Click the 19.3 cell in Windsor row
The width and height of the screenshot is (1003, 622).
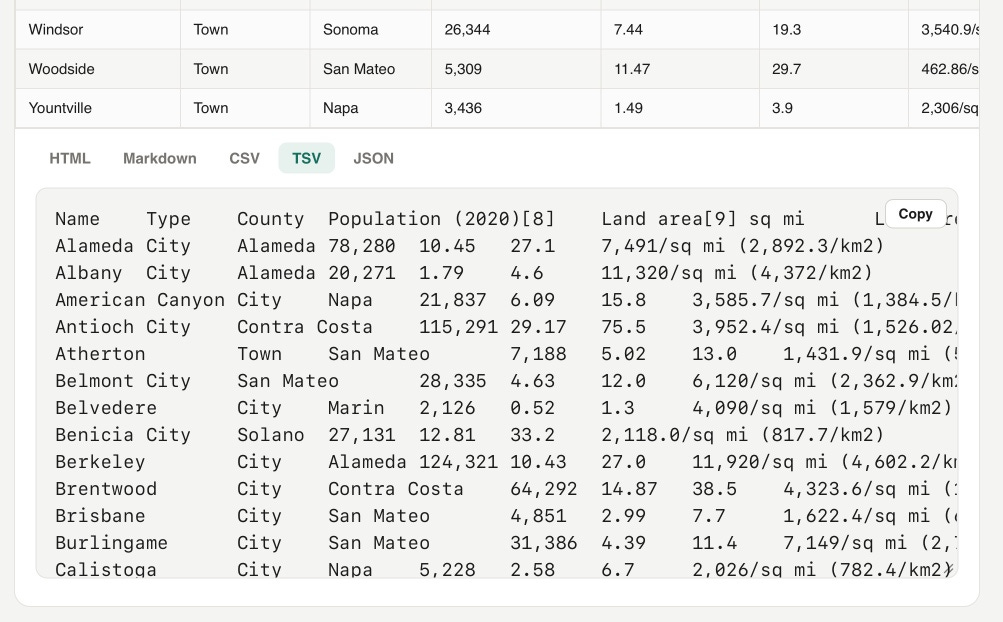(834, 29)
